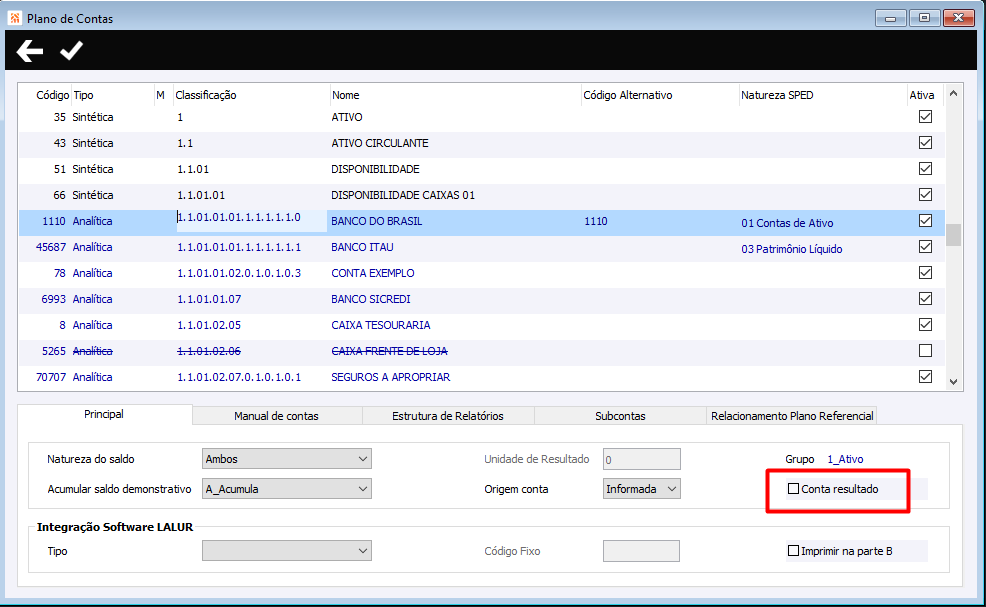
Task: Select the SEGUROS A APROPRIAR account
Action: [x=391, y=377]
